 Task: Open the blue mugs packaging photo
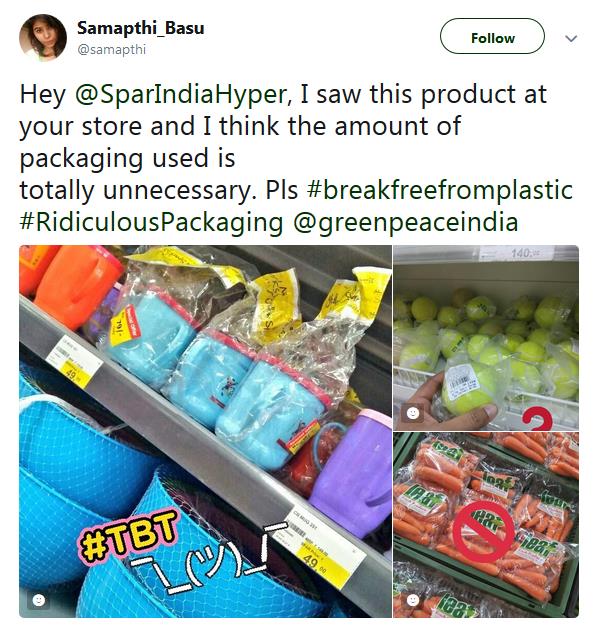[205, 431]
